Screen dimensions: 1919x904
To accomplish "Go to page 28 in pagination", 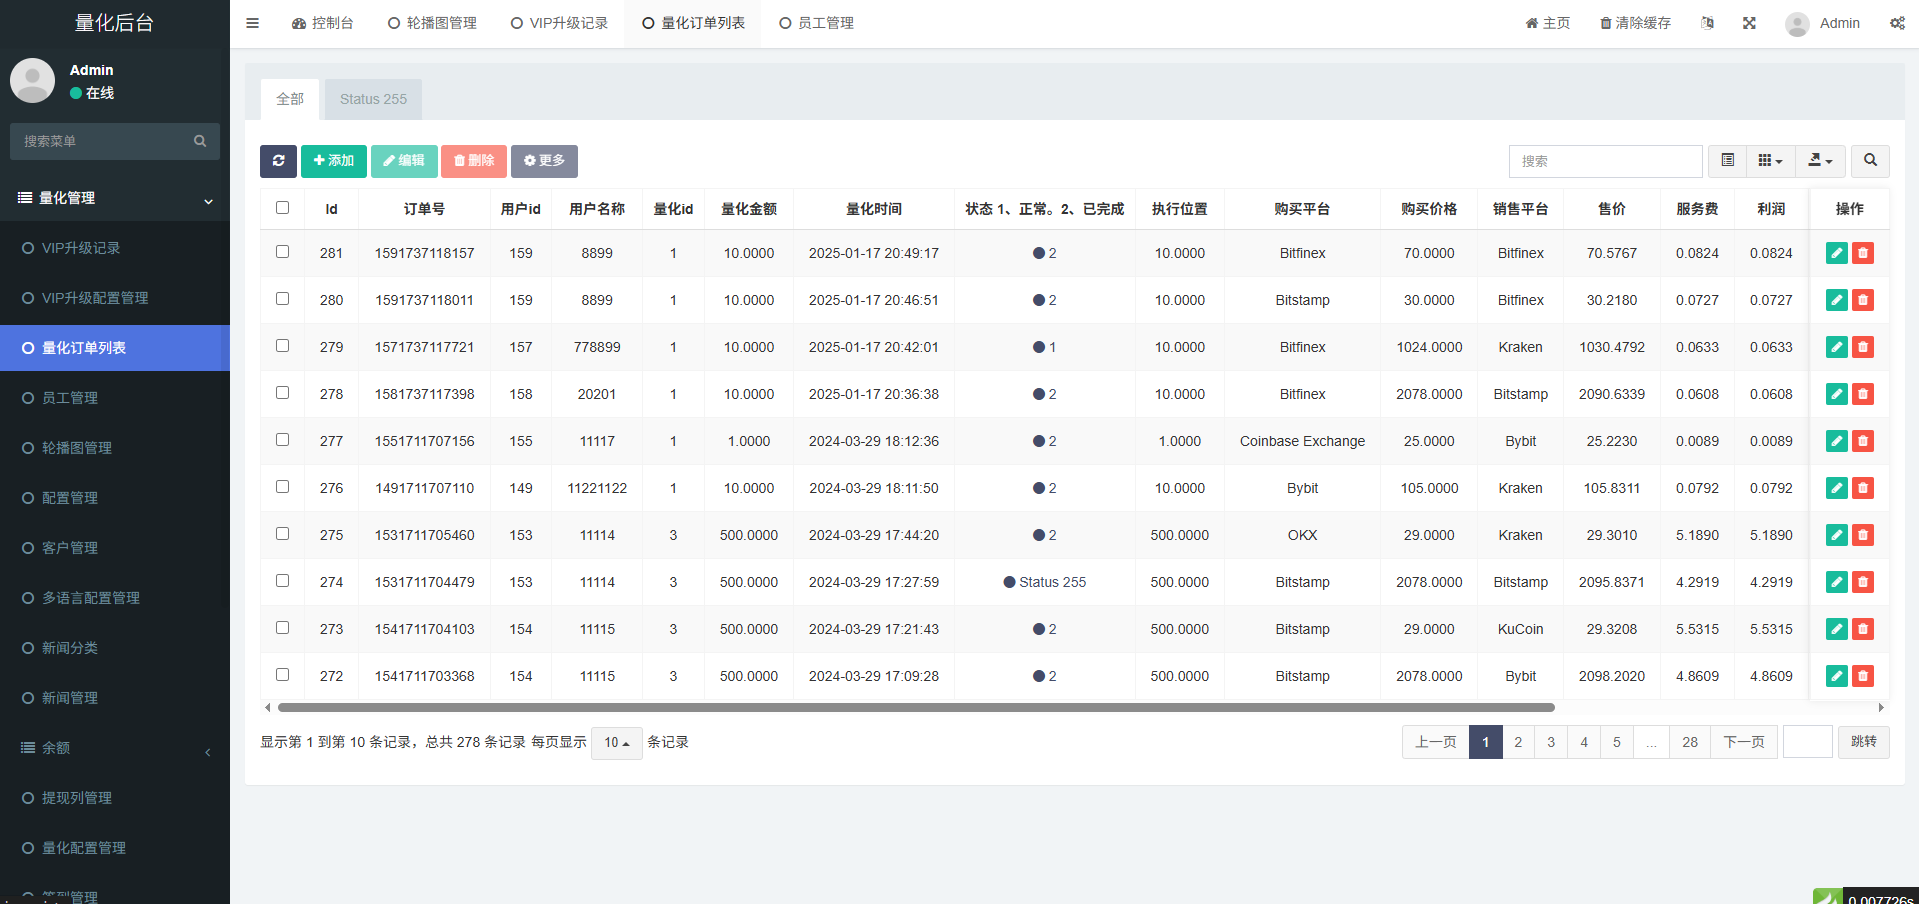I will [x=1690, y=742].
